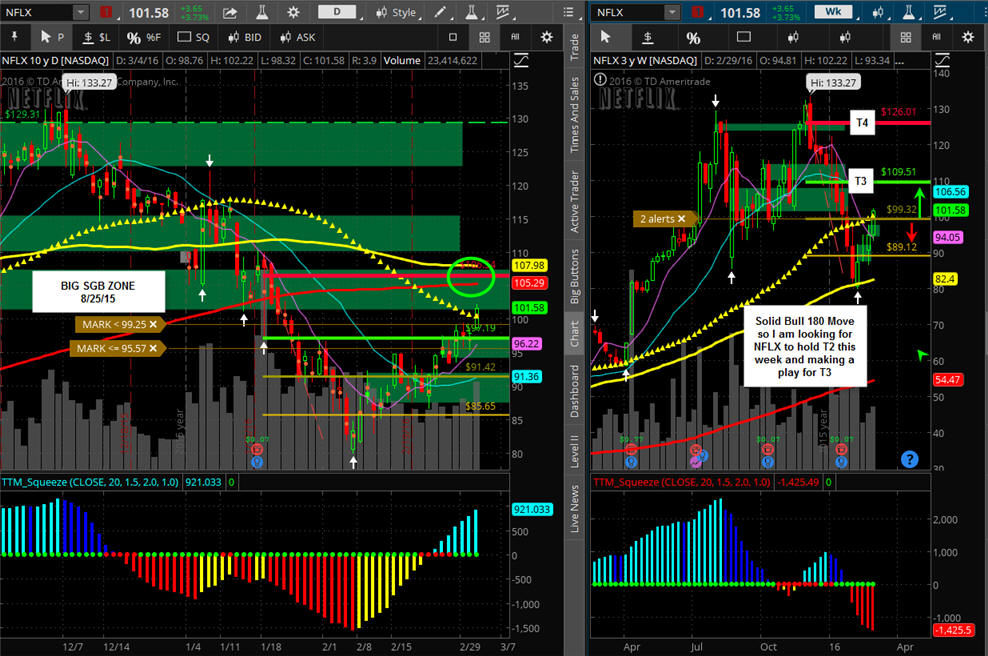Click chart-lines icon in right pane header
This screenshot has height=656, width=988.
coord(939,13)
